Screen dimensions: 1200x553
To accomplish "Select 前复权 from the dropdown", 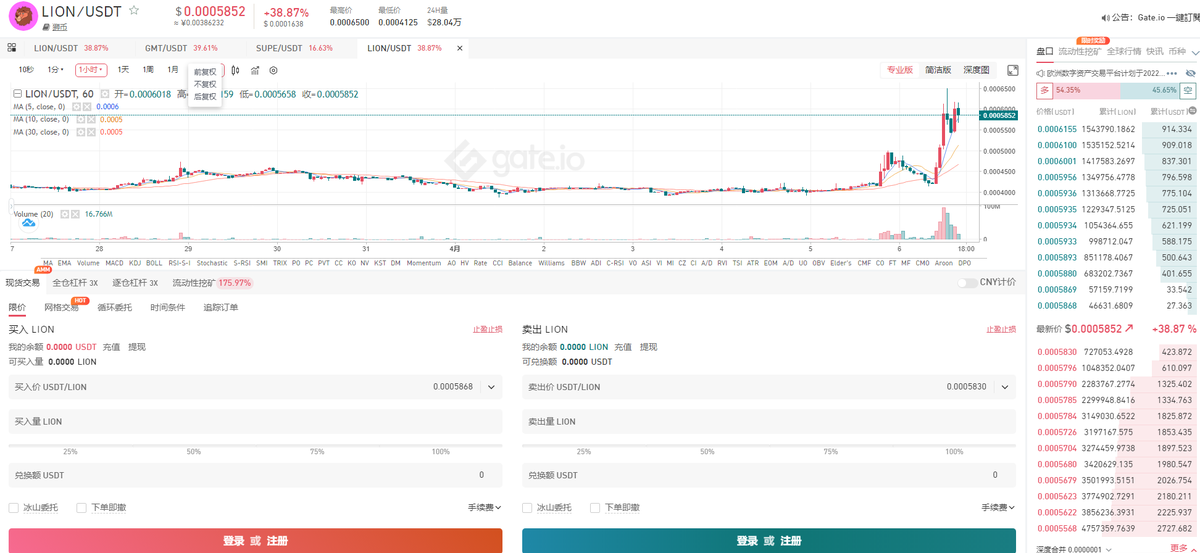I will 205,72.
